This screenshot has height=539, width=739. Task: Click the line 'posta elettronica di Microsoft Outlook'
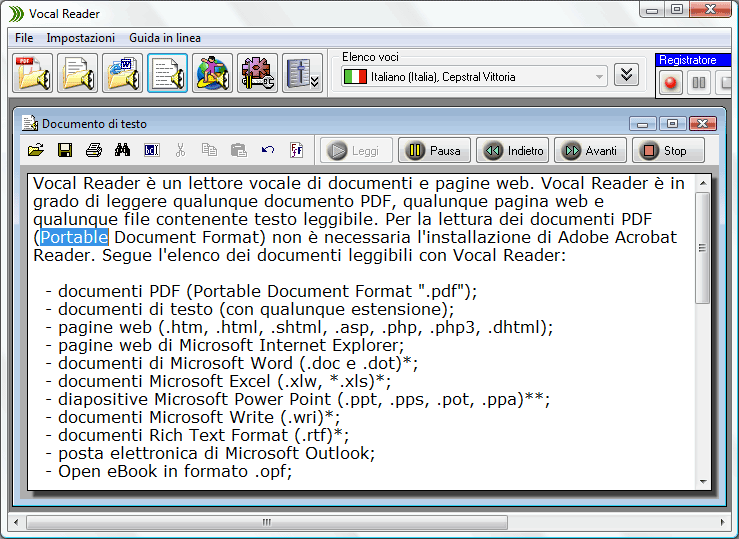pos(210,453)
